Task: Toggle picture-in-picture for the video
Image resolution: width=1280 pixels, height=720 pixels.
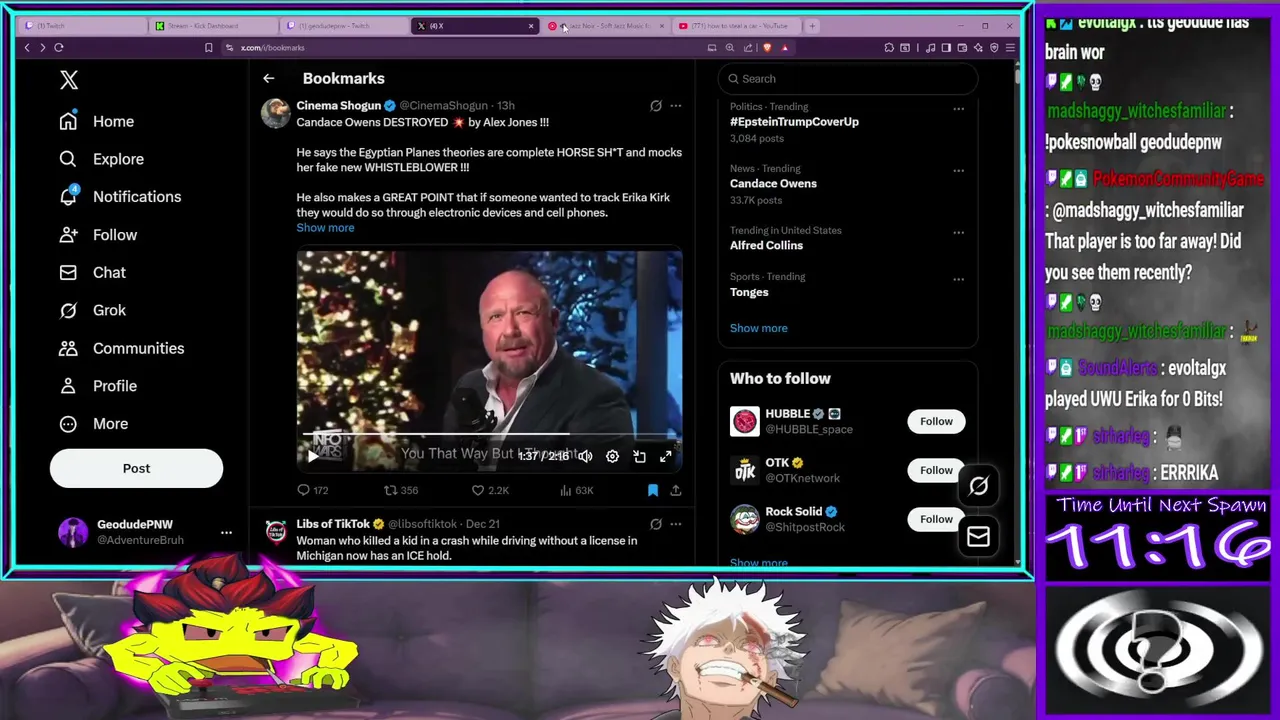Action: [639, 456]
